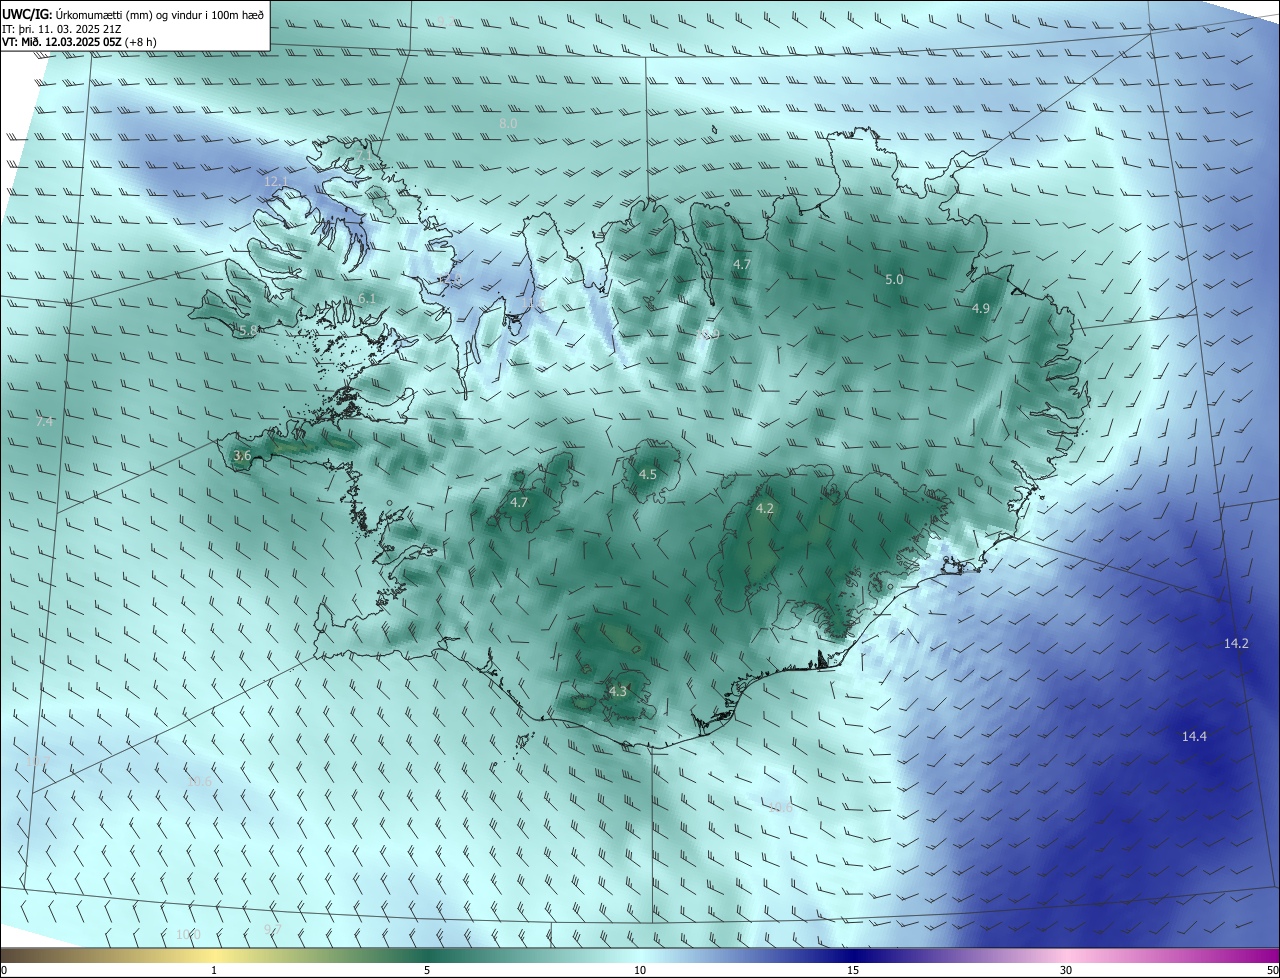Click the color scale tick labeled 50
1280x978 pixels.
point(1272,970)
